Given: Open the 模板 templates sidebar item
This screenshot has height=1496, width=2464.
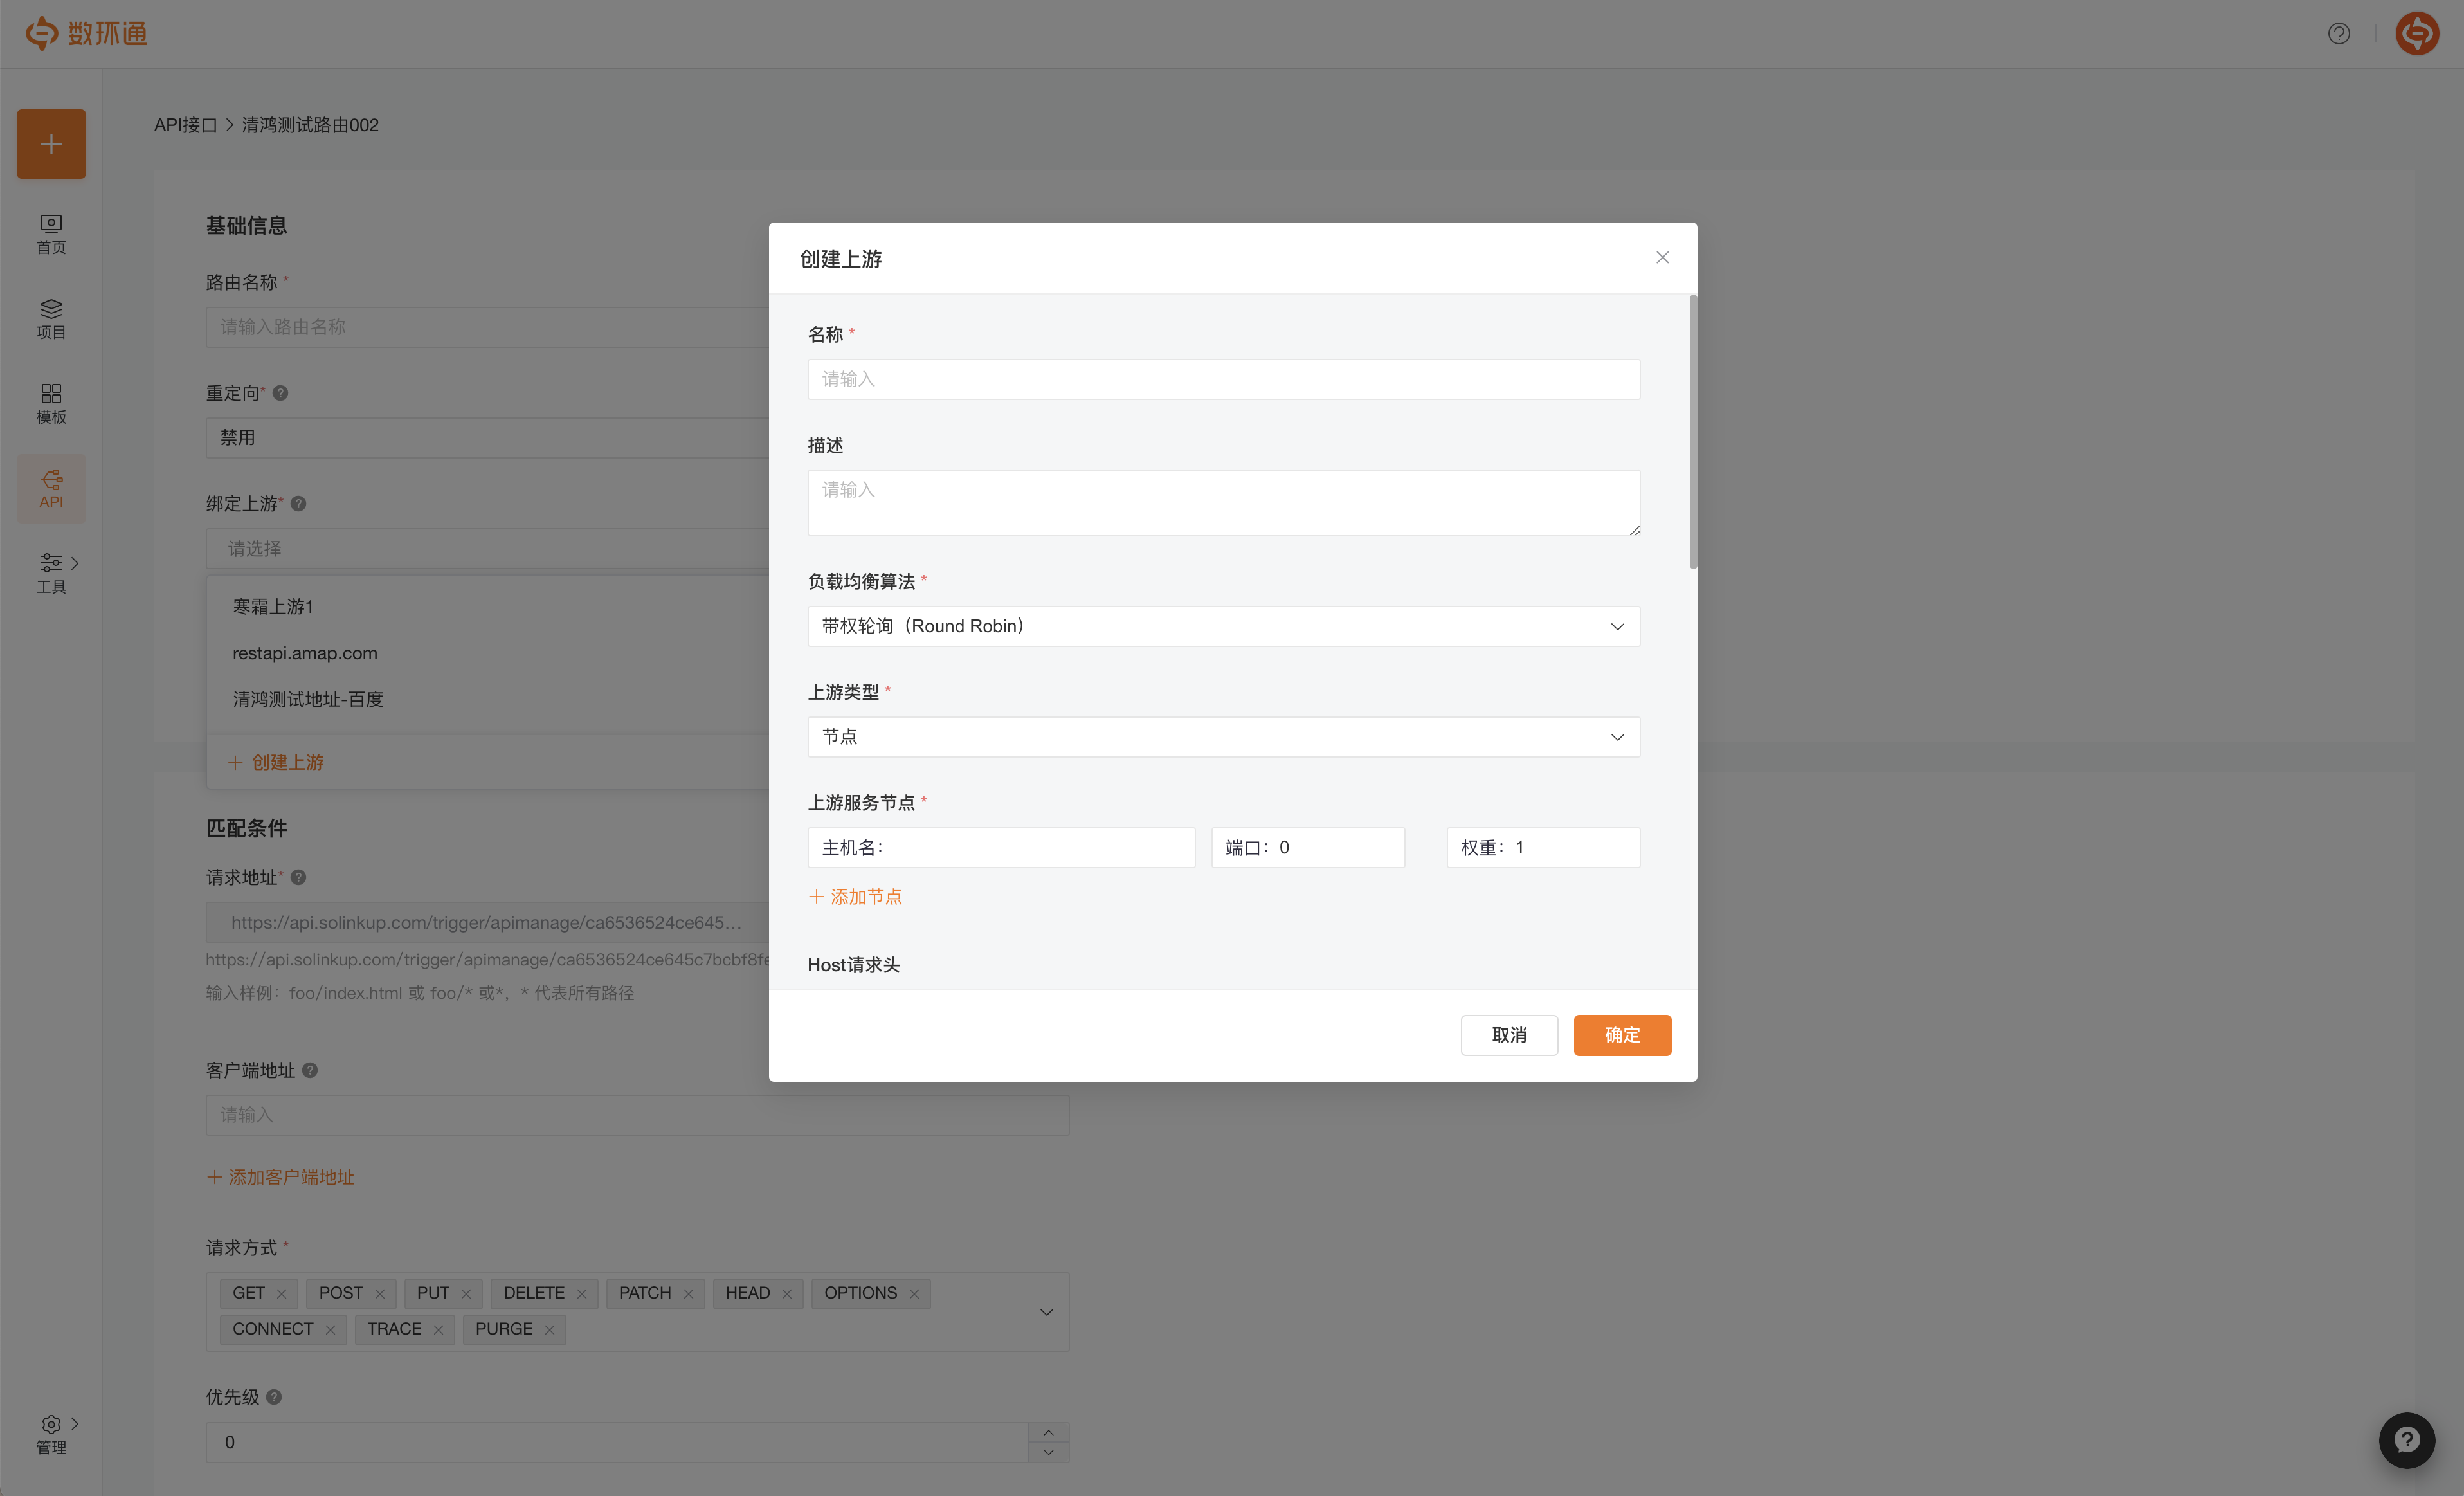Looking at the screenshot, I should (x=51, y=404).
